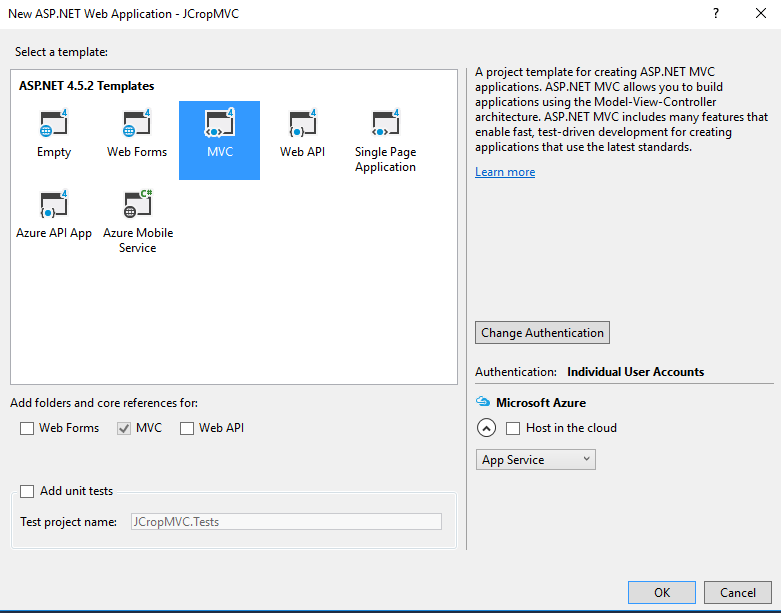Screen dimensions: 781x613
Task: Click the Microsoft Azure cloud icon
Action: point(483,401)
